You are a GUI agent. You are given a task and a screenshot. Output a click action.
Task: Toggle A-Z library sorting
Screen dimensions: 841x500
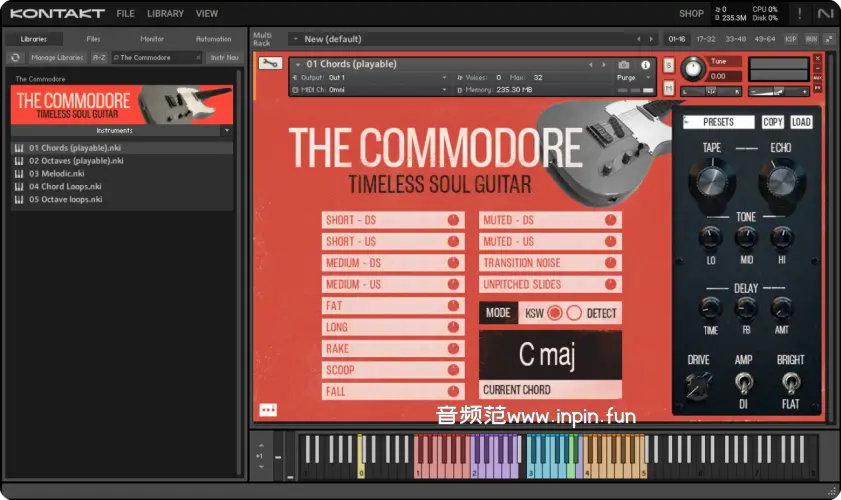click(99, 57)
